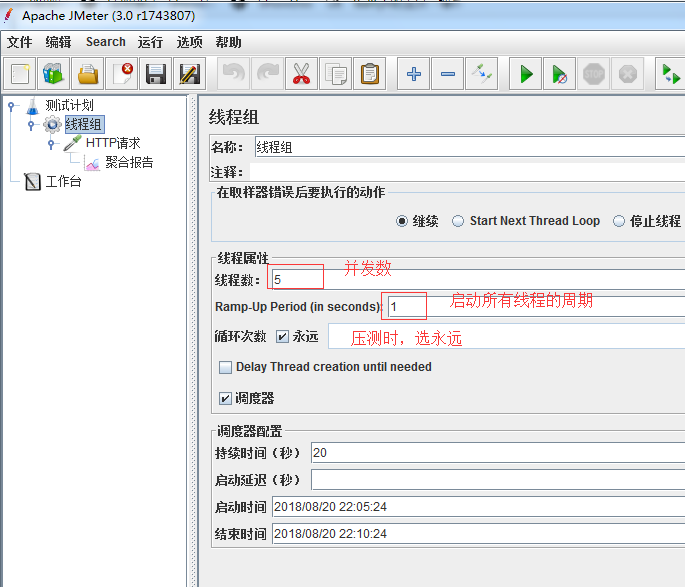The image size is (685, 587).
Task: Open the 编辑 menu
Action: (58, 42)
